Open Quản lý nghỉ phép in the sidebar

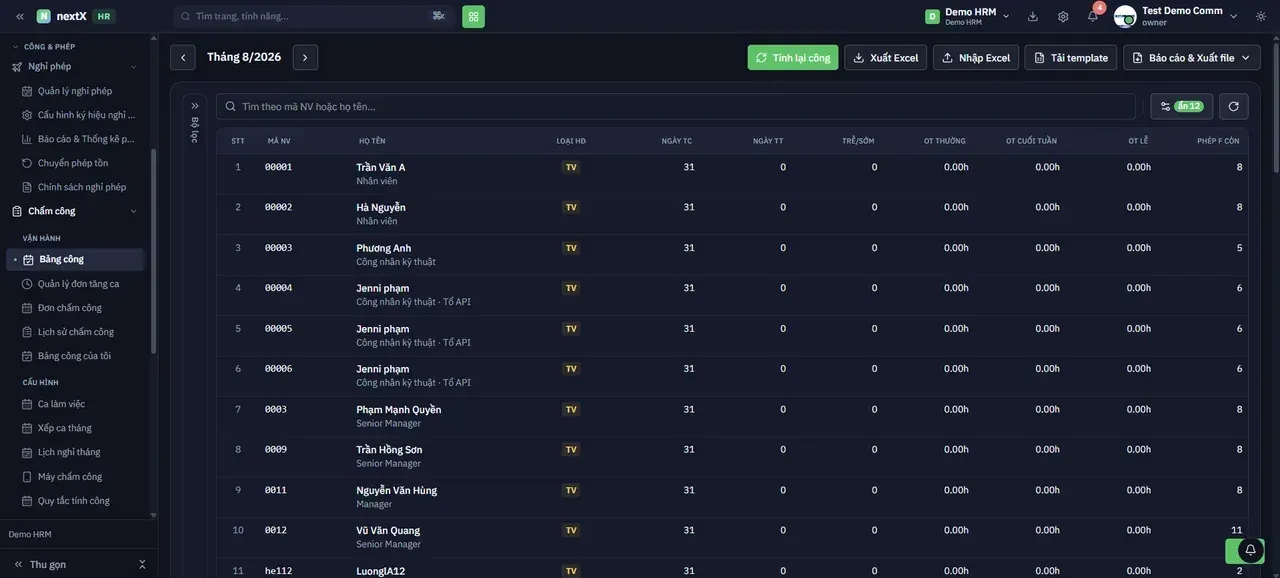[x=75, y=91]
